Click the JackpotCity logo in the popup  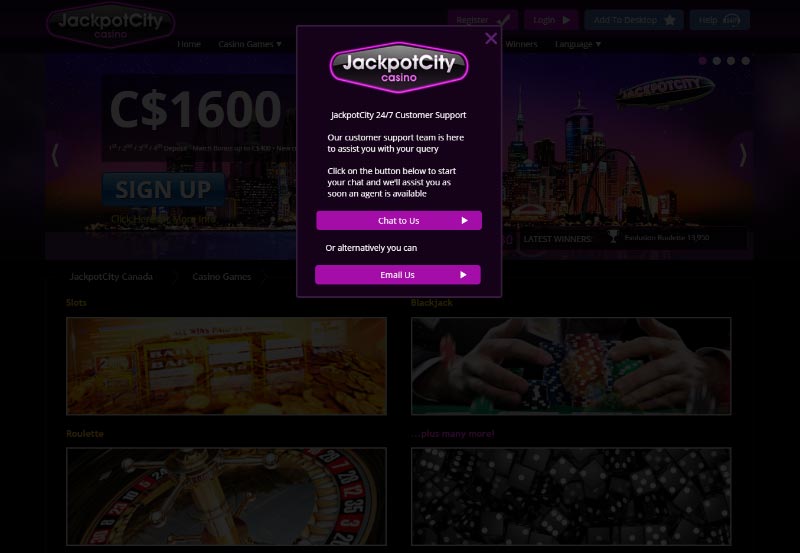[399, 68]
